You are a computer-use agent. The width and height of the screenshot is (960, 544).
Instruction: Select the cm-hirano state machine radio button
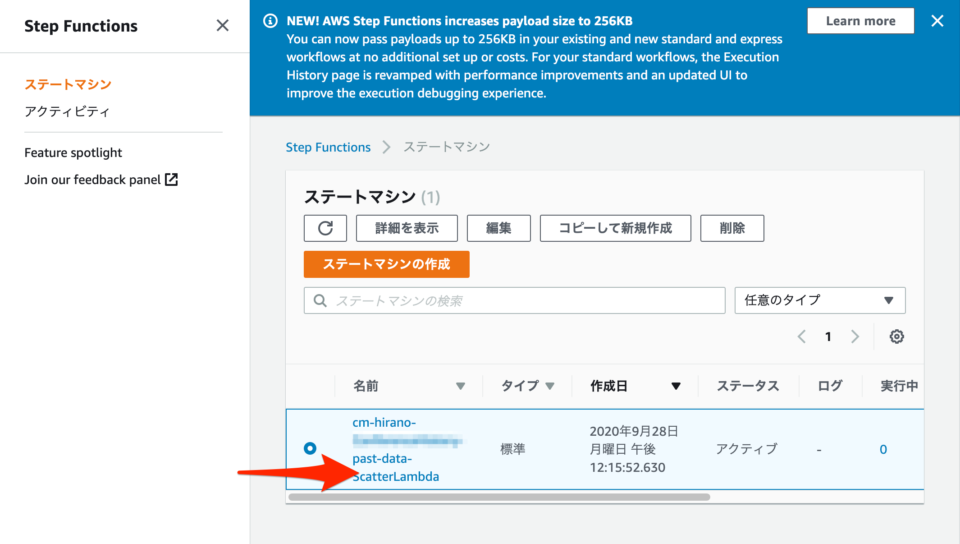tap(310, 449)
